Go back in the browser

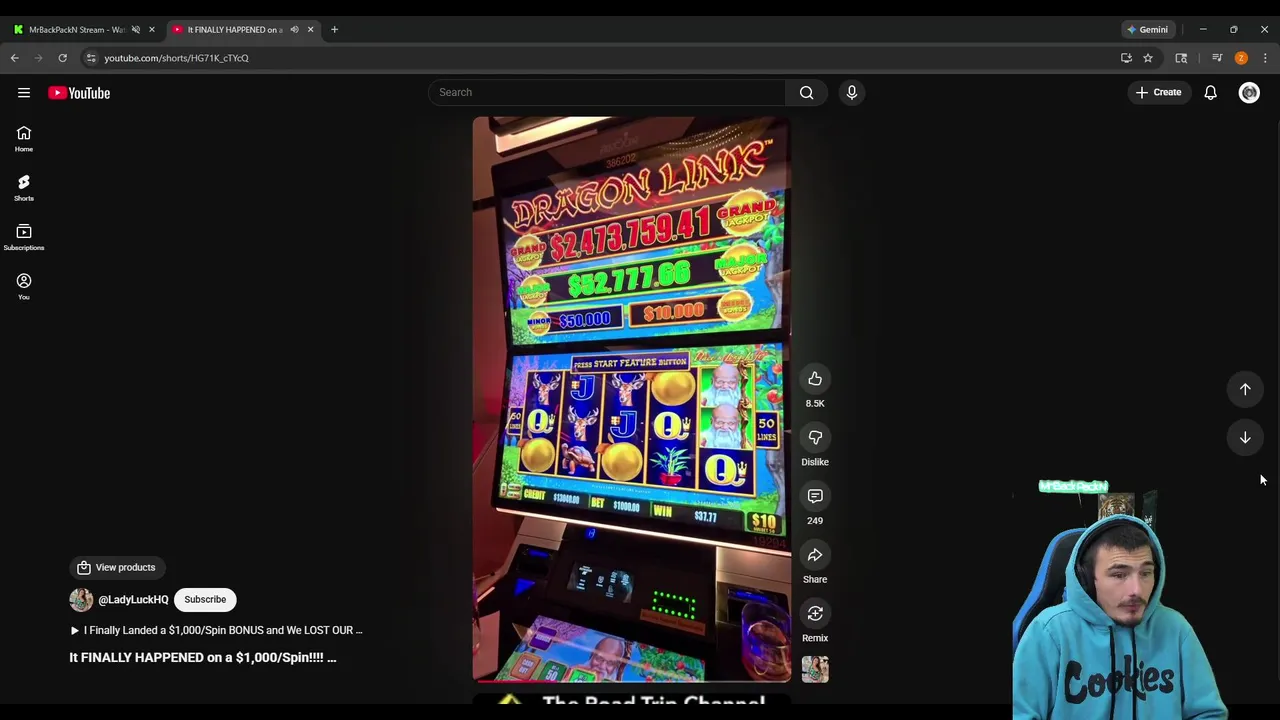15,58
